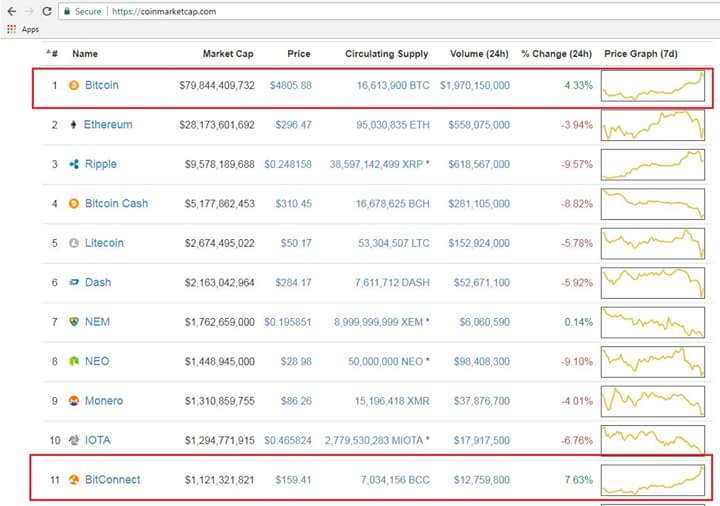This screenshot has height=506, width=720.
Task: Open the Apps grid icon in bookmarks bar
Action: tap(11, 29)
